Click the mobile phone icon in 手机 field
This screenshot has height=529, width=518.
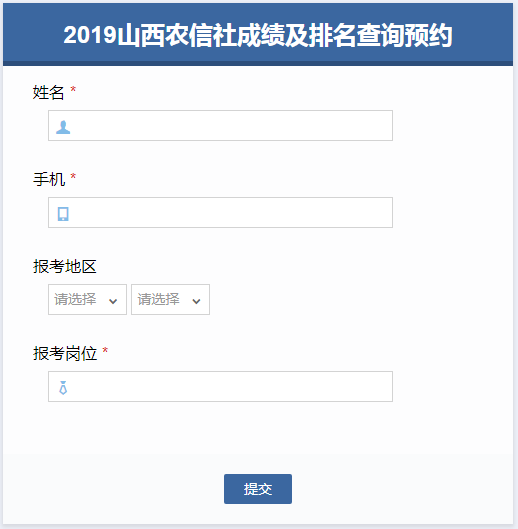(63, 214)
